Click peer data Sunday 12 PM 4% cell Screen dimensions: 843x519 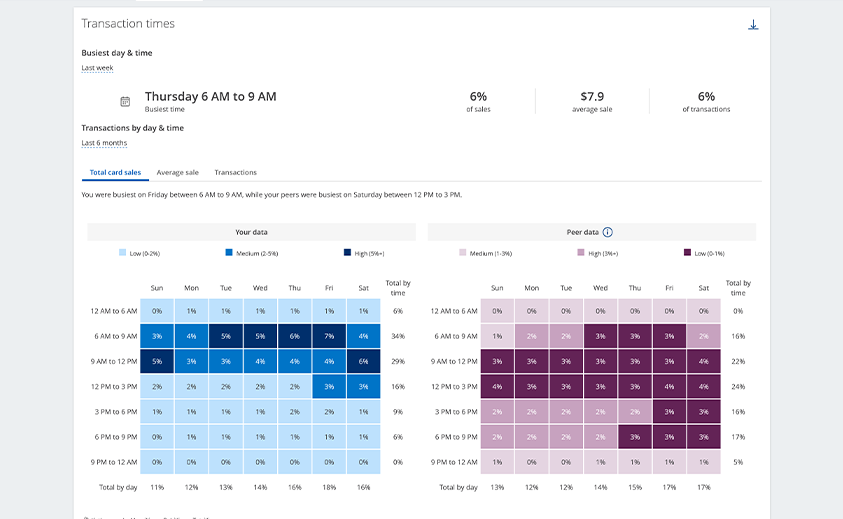497,386
